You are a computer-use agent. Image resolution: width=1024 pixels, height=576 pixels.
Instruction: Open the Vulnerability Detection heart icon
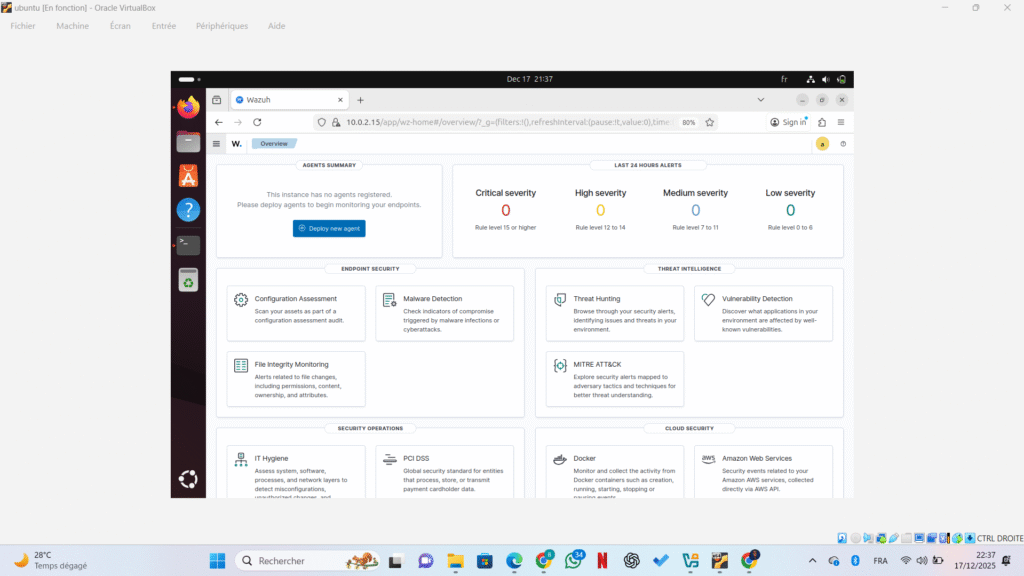tap(708, 300)
